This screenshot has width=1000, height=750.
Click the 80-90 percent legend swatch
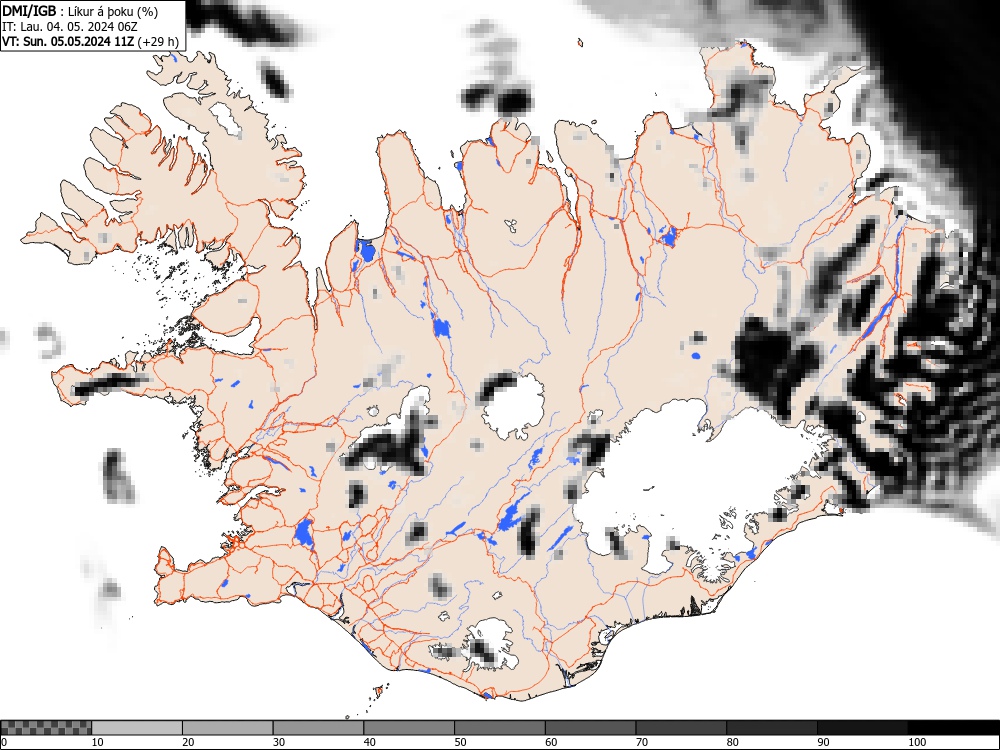(772, 728)
